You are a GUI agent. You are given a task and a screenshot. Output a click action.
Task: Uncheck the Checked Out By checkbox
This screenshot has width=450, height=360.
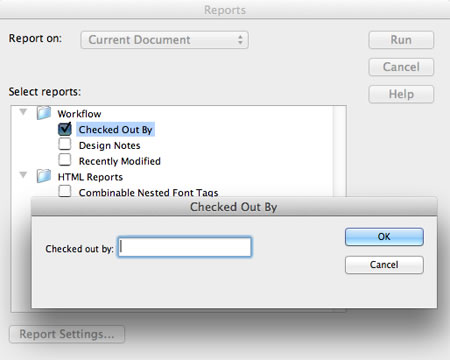pos(65,129)
